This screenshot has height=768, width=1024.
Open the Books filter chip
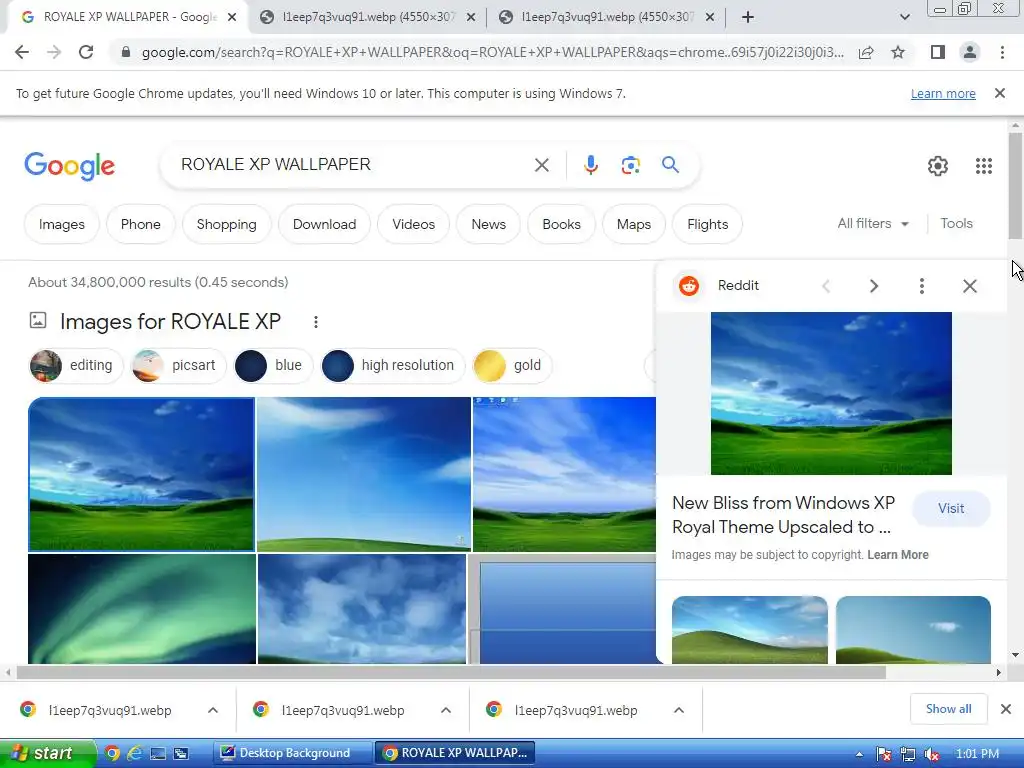click(561, 224)
